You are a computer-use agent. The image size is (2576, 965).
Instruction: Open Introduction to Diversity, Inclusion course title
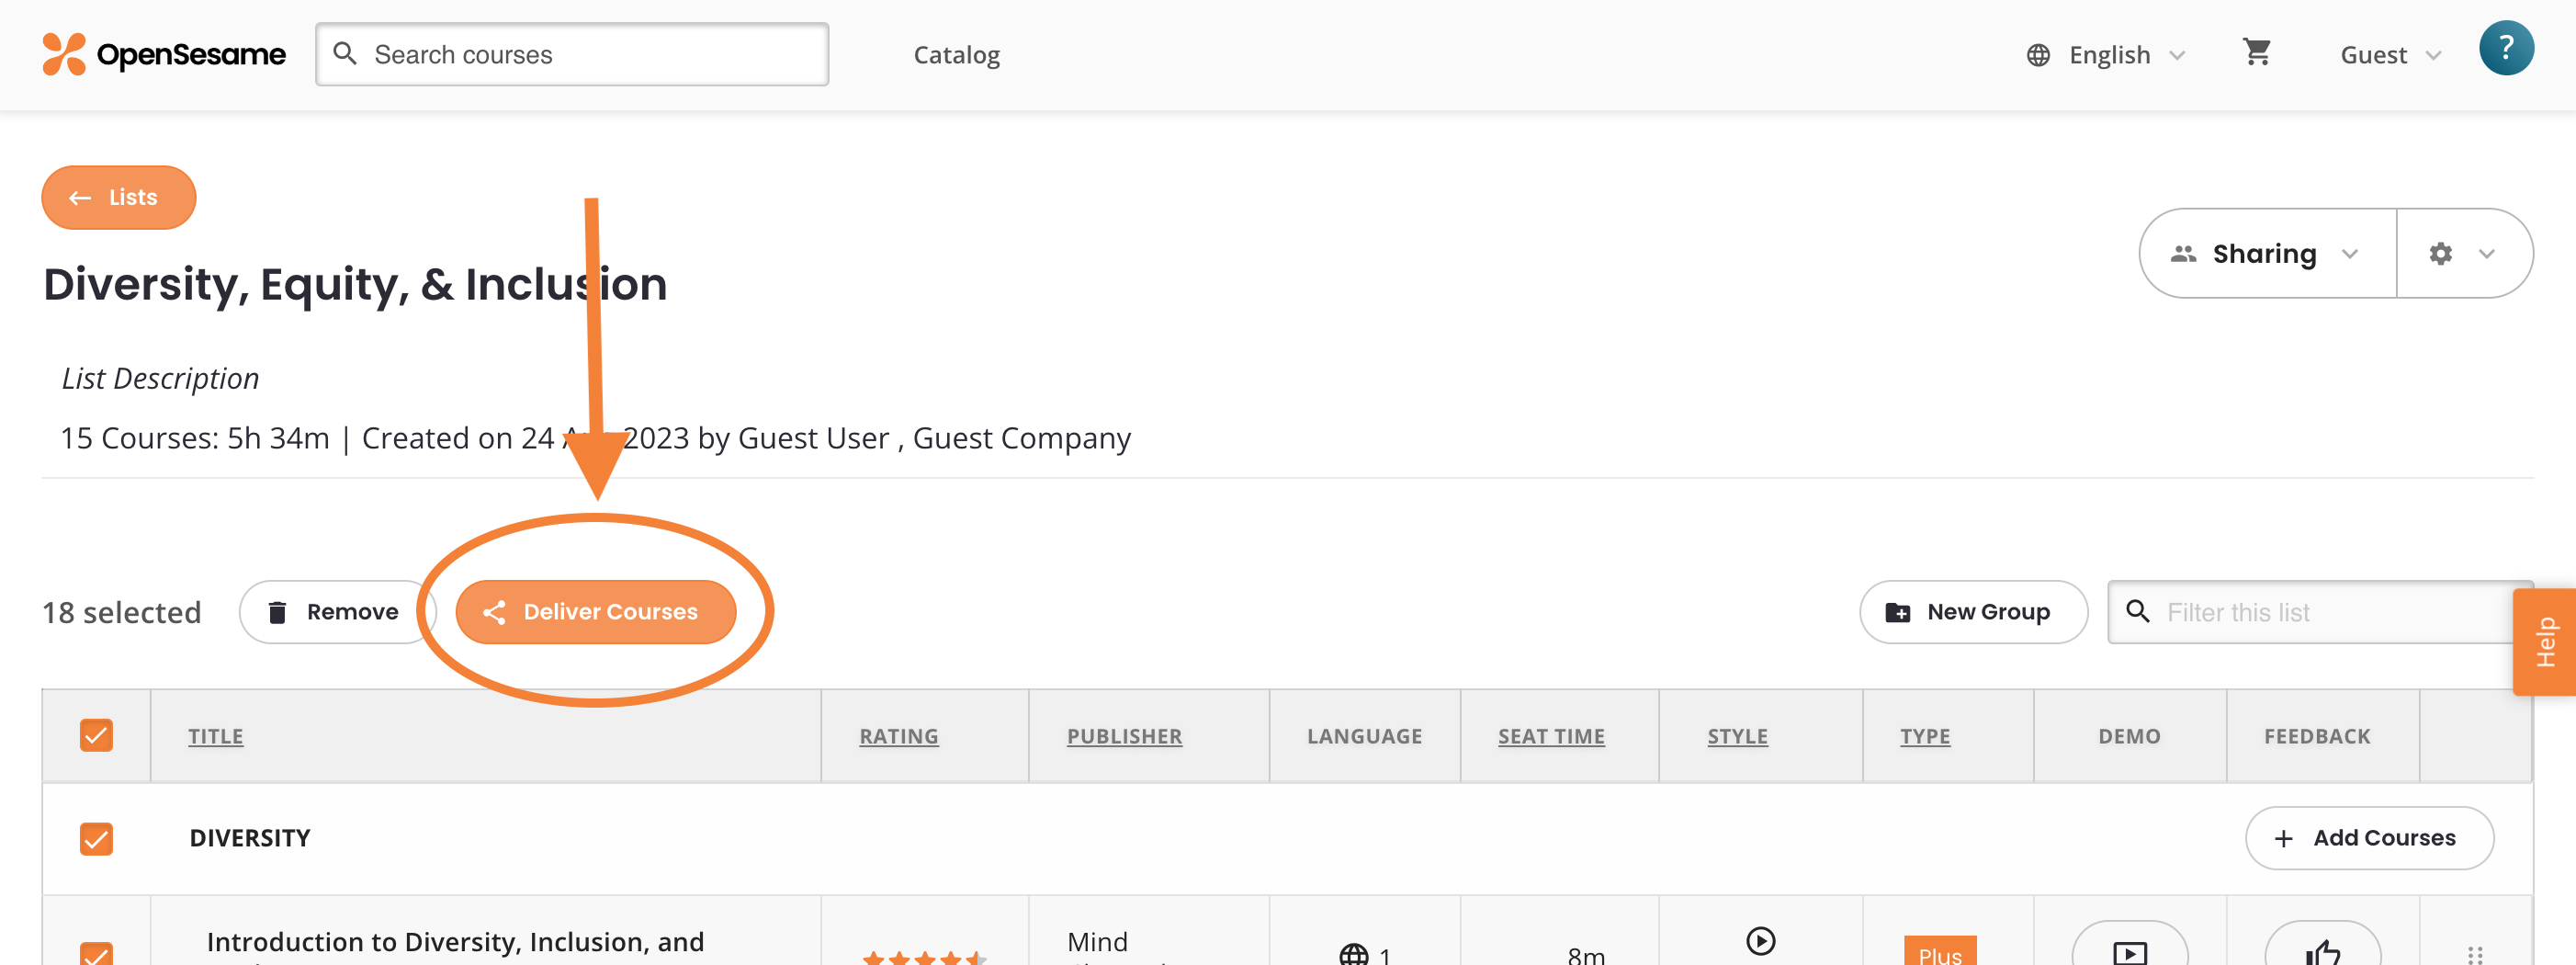[x=455, y=942]
